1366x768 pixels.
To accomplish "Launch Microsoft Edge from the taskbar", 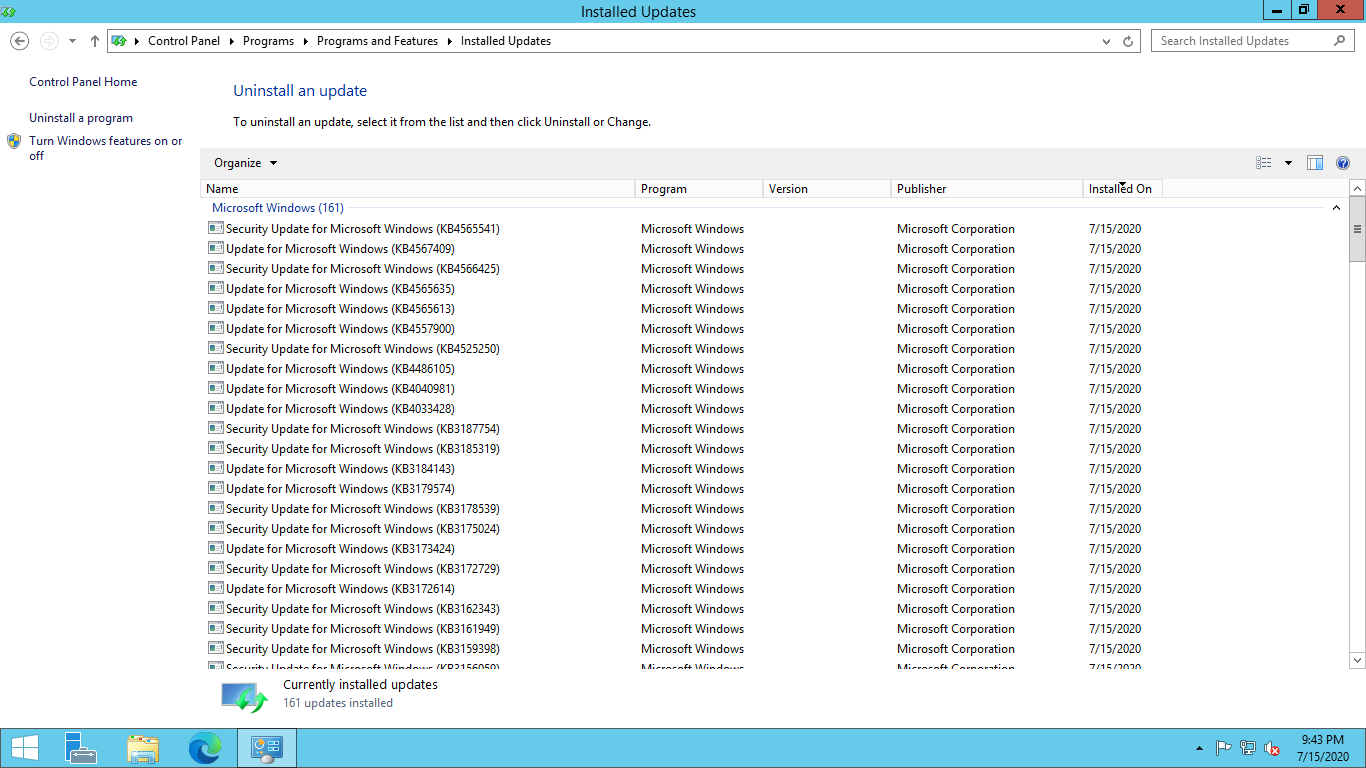I will click(205, 748).
